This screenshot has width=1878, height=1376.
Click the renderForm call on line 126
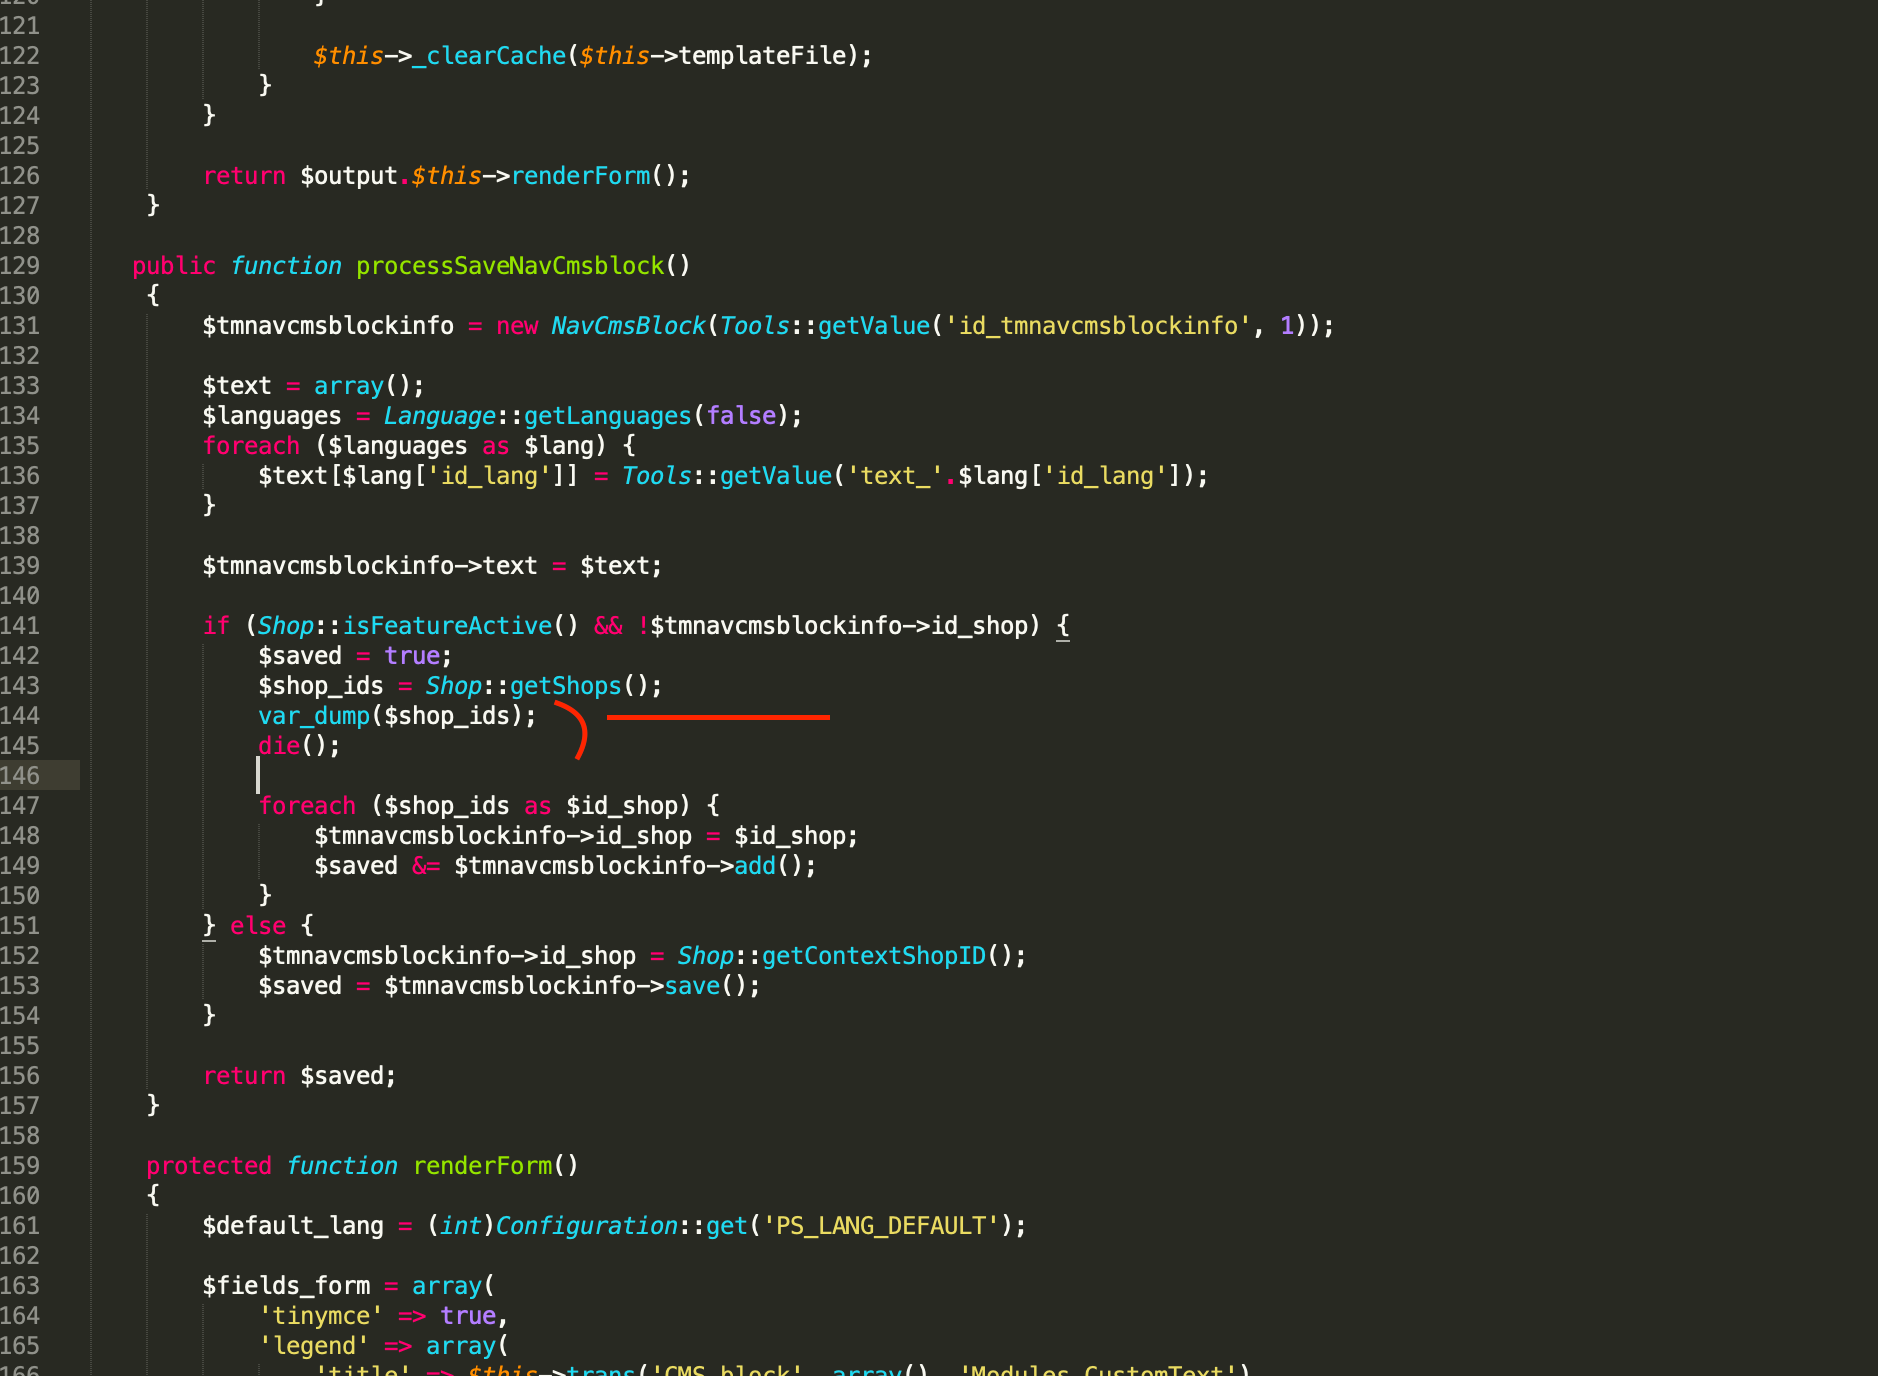click(580, 176)
